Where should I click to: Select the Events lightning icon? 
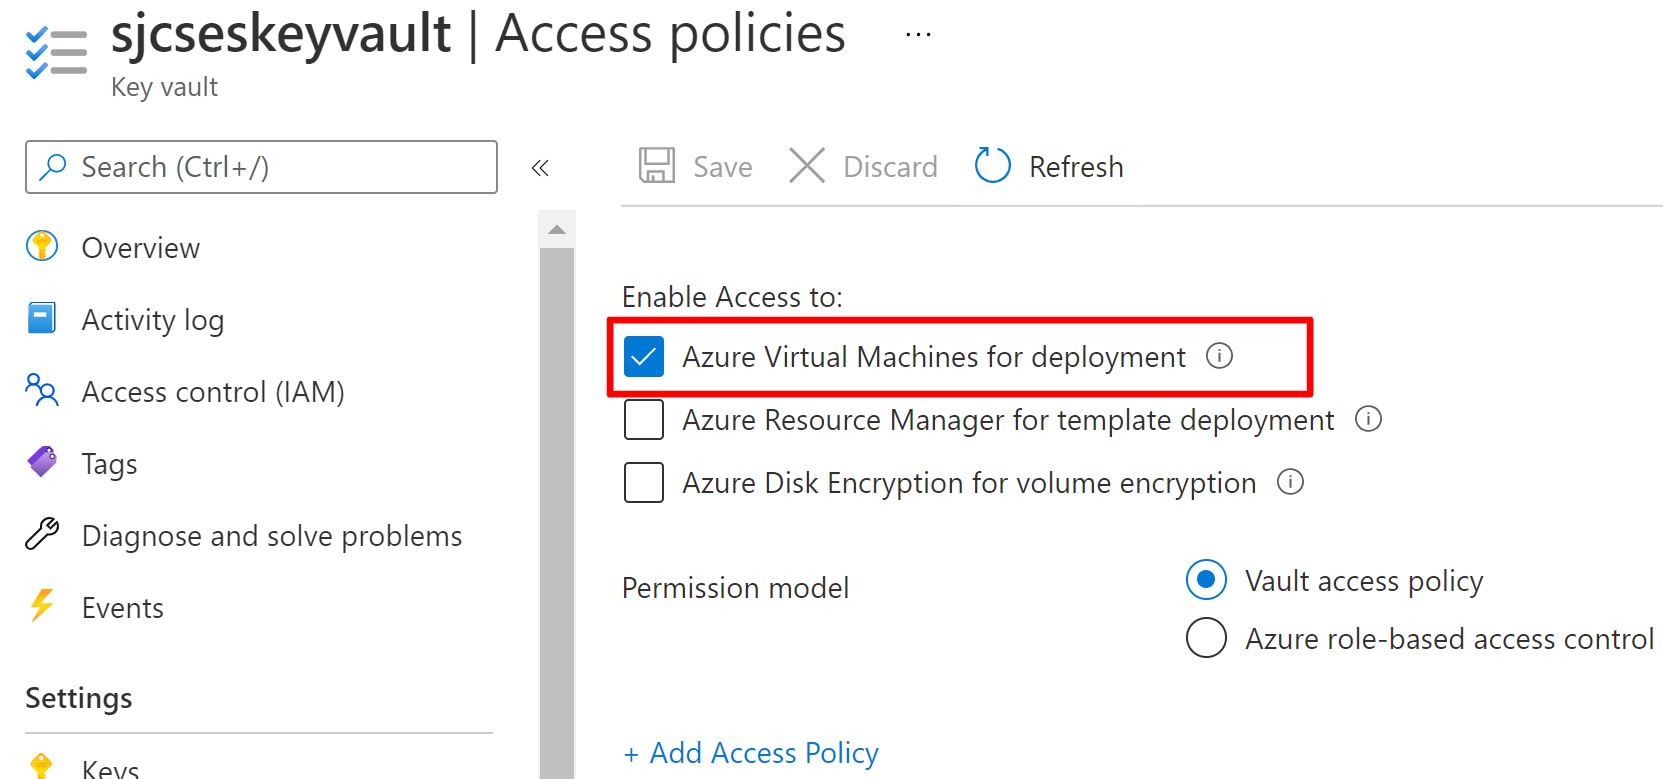click(41, 606)
